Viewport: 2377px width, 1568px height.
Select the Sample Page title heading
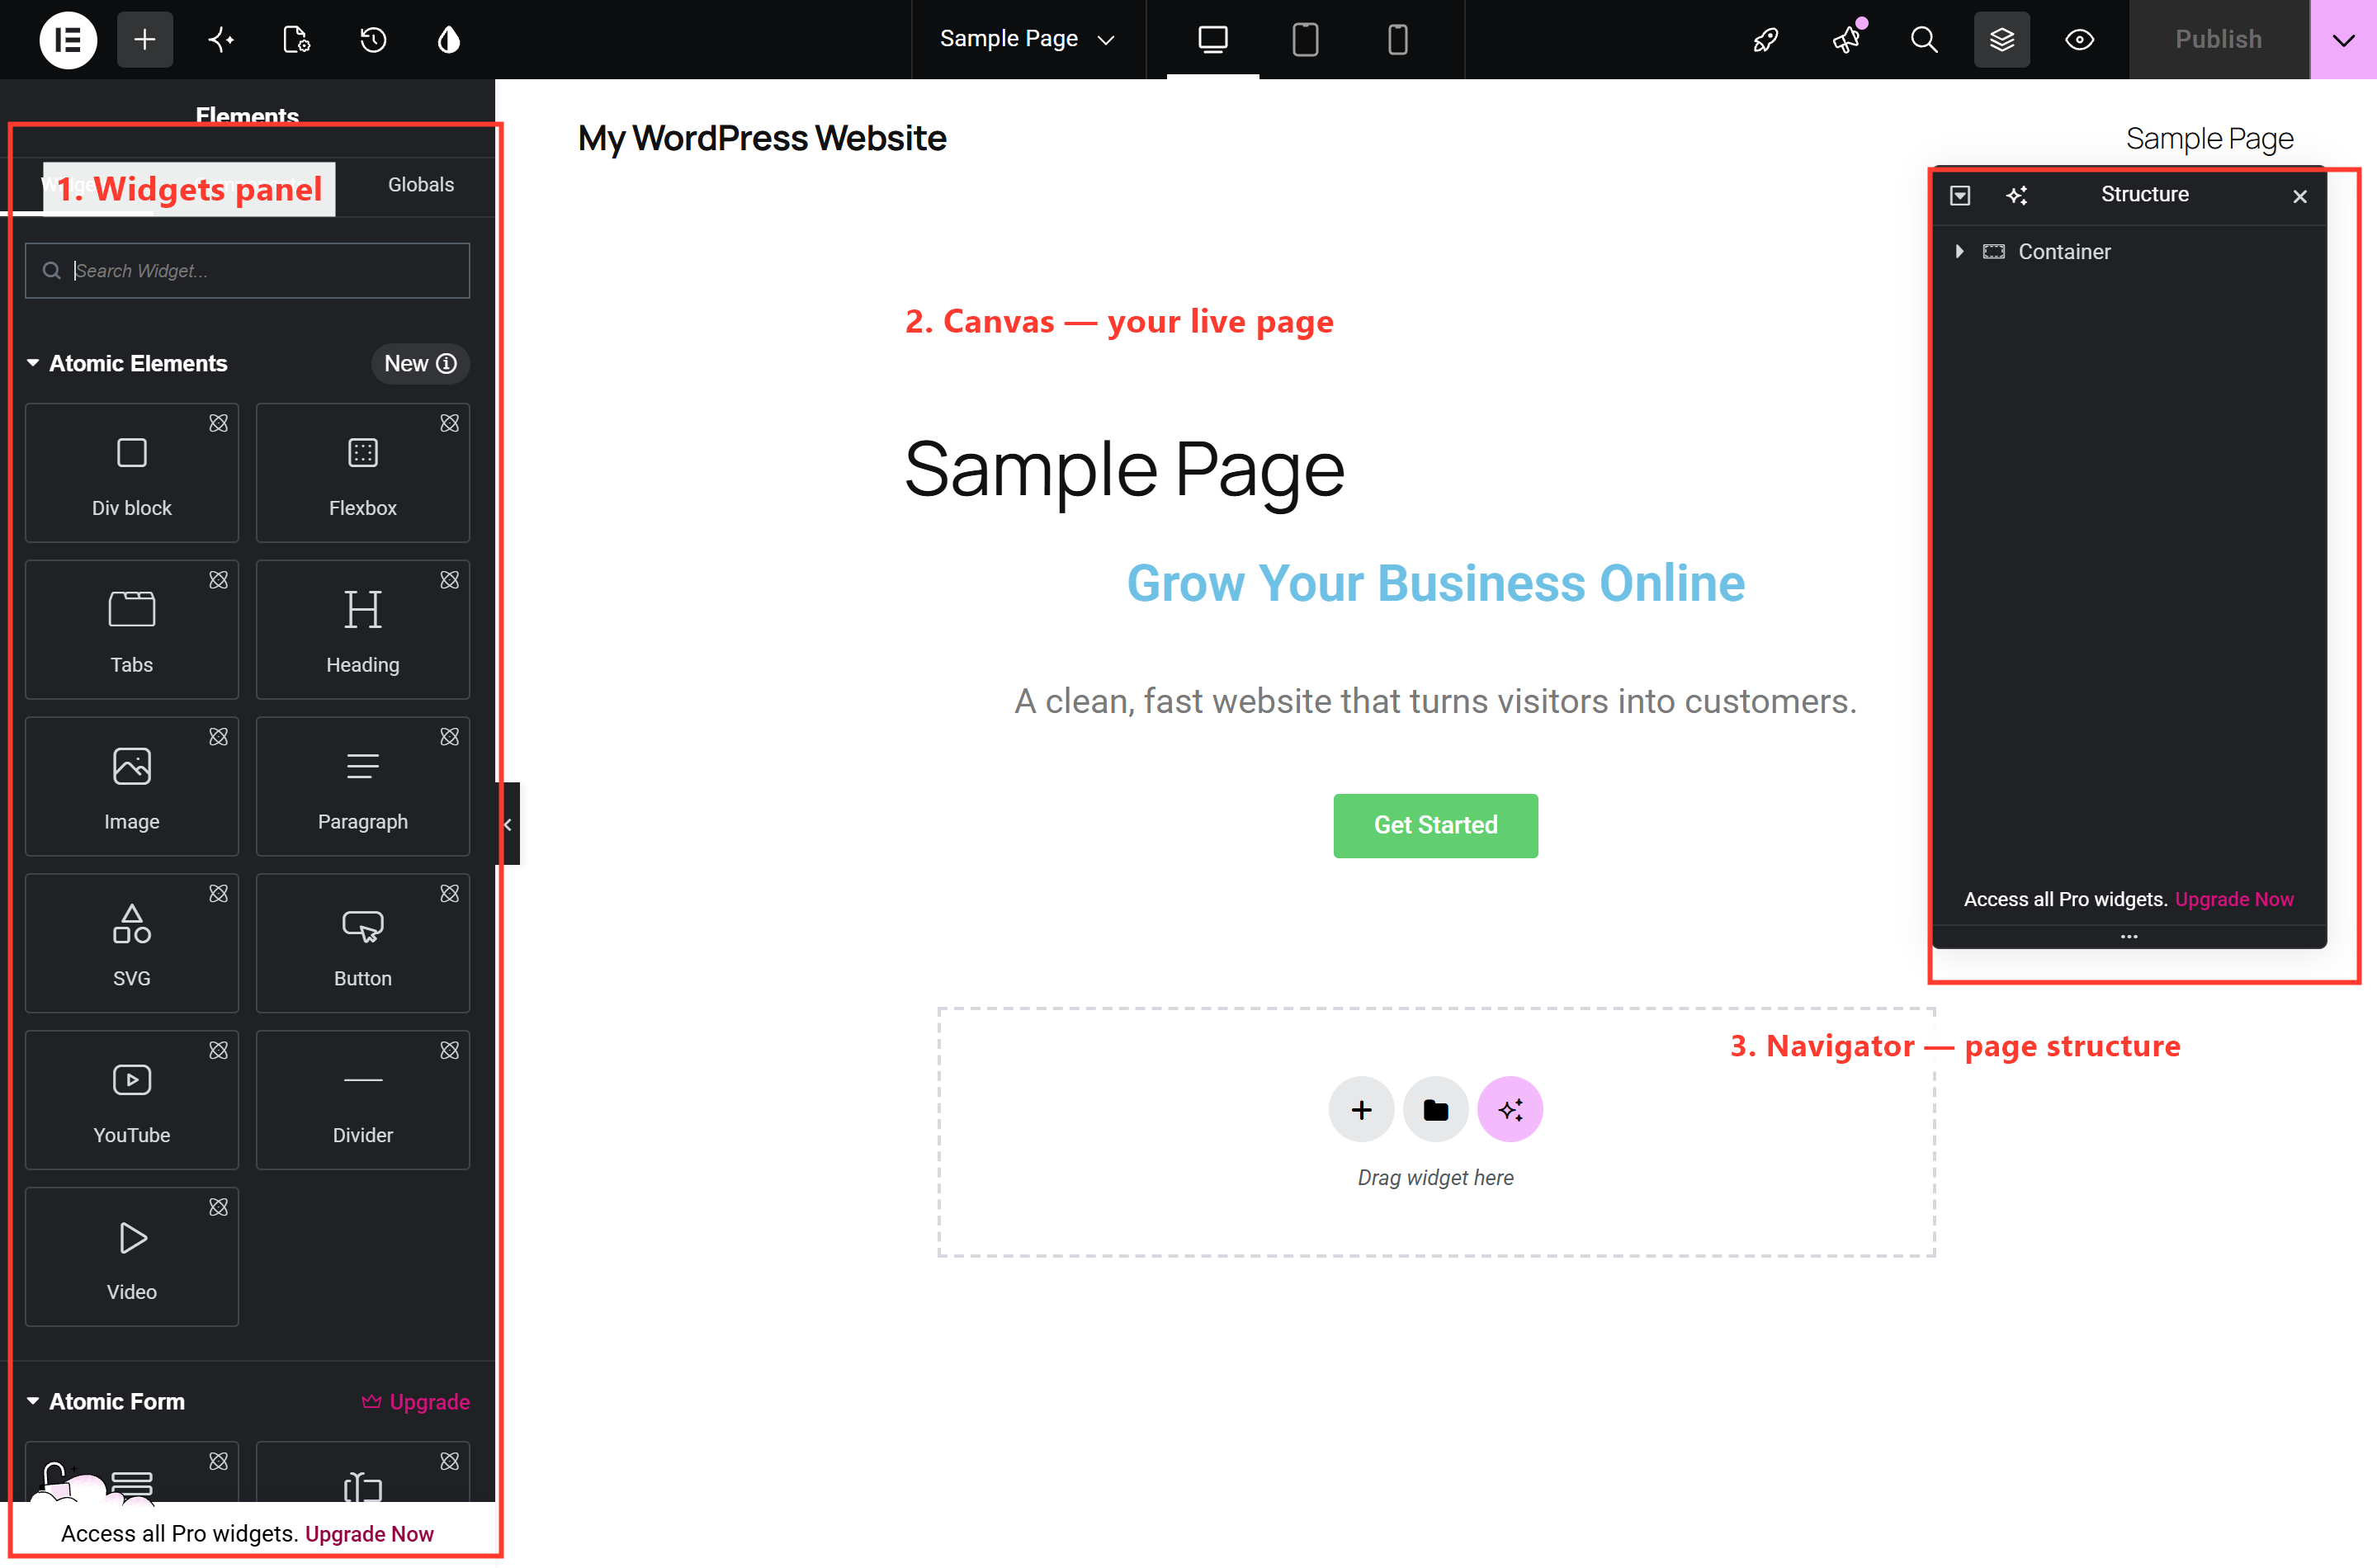click(1124, 470)
